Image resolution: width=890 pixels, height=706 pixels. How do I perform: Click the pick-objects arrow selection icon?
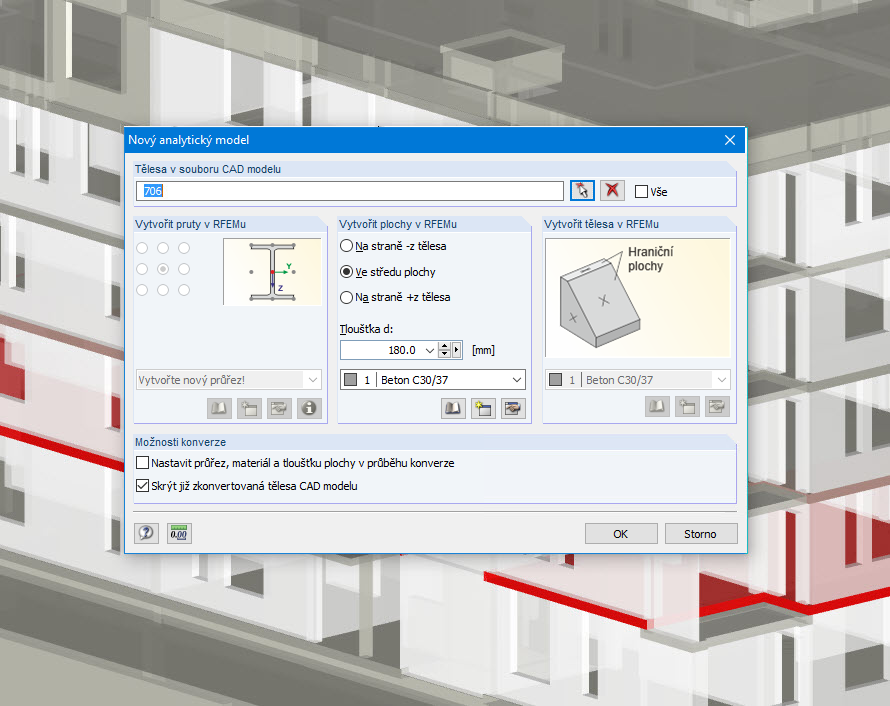click(x=581, y=190)
